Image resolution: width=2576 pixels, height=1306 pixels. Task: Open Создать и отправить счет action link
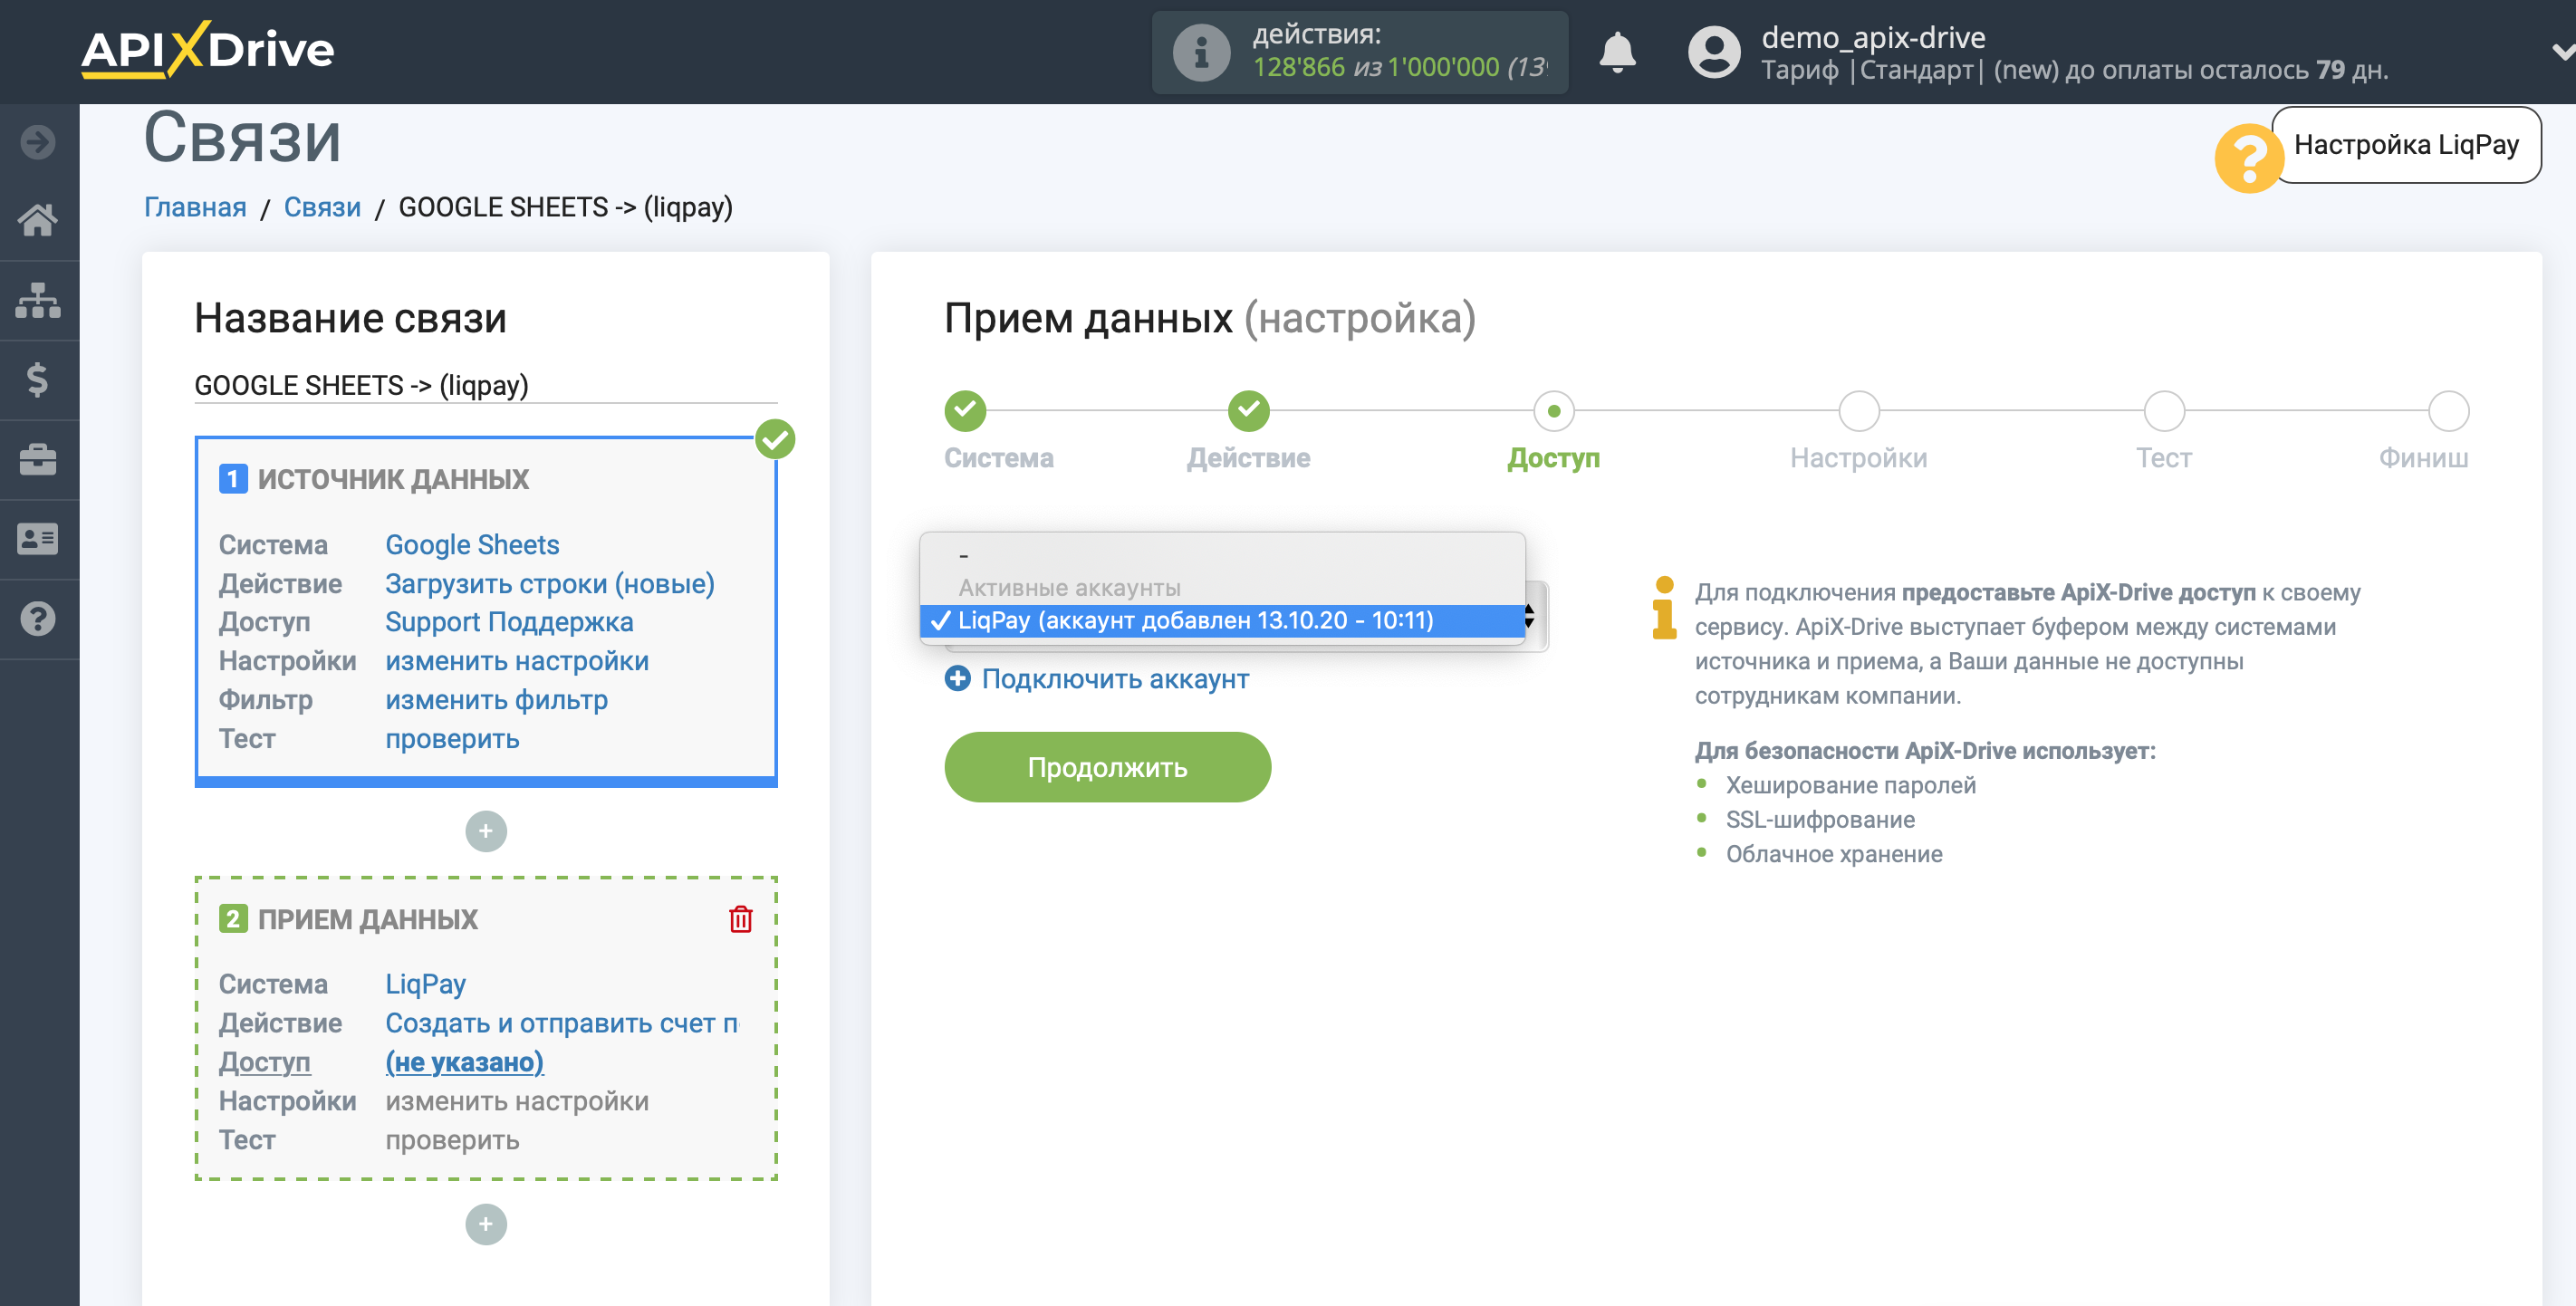tap(562, 1023)
